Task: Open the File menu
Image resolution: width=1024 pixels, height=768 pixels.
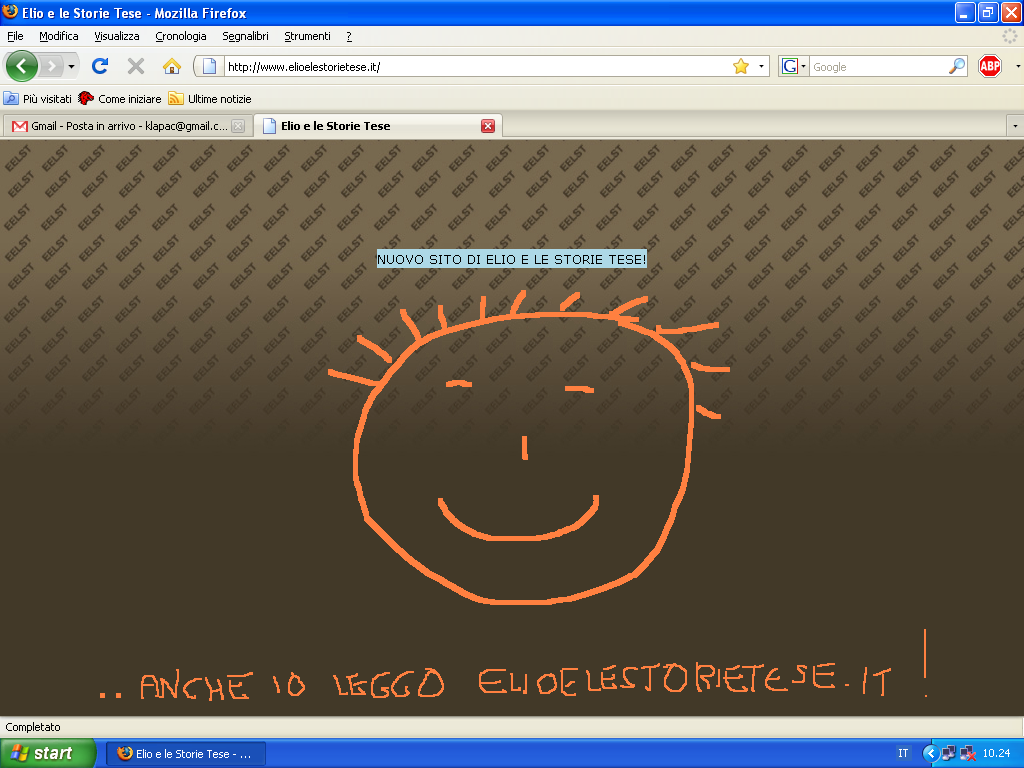Action: [x=15, y=36]
